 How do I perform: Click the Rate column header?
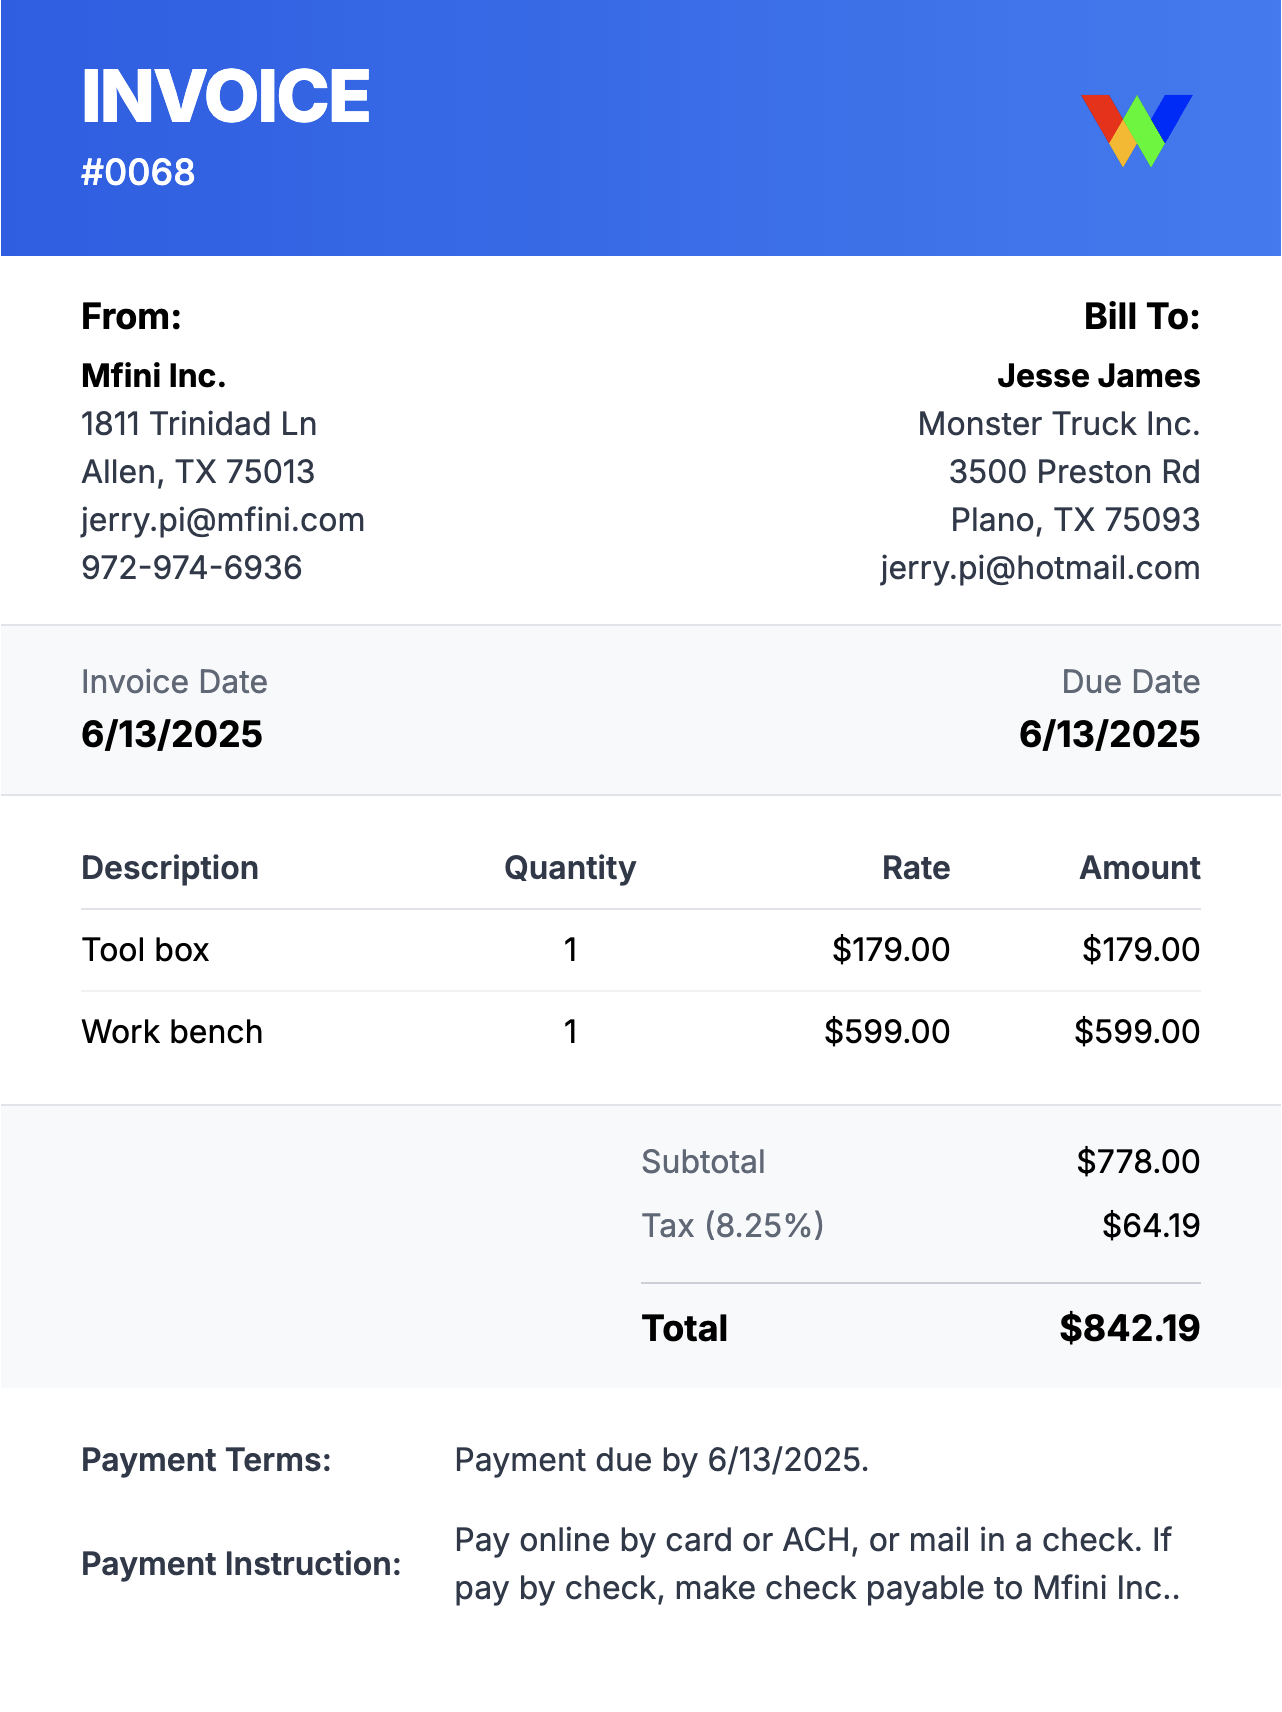(916, 868)
